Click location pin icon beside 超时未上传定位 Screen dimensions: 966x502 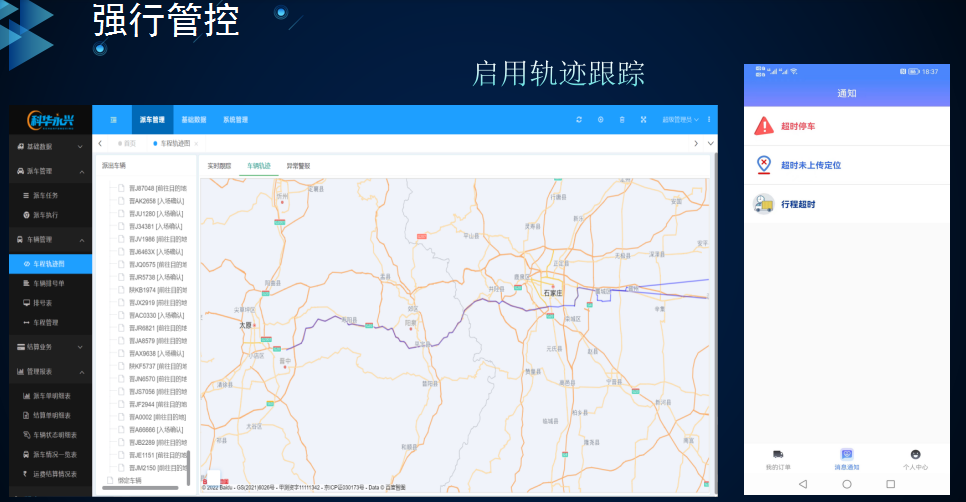coord(764,164)
